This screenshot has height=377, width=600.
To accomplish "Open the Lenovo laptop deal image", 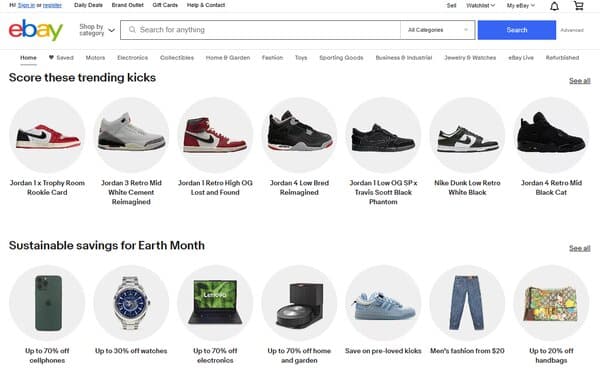I will pos(215,303).
